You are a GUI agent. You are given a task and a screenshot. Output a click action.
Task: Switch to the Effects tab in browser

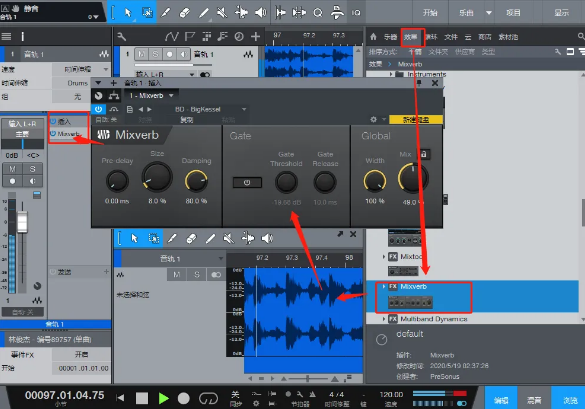pyautogui.click(x=410, y=37)
